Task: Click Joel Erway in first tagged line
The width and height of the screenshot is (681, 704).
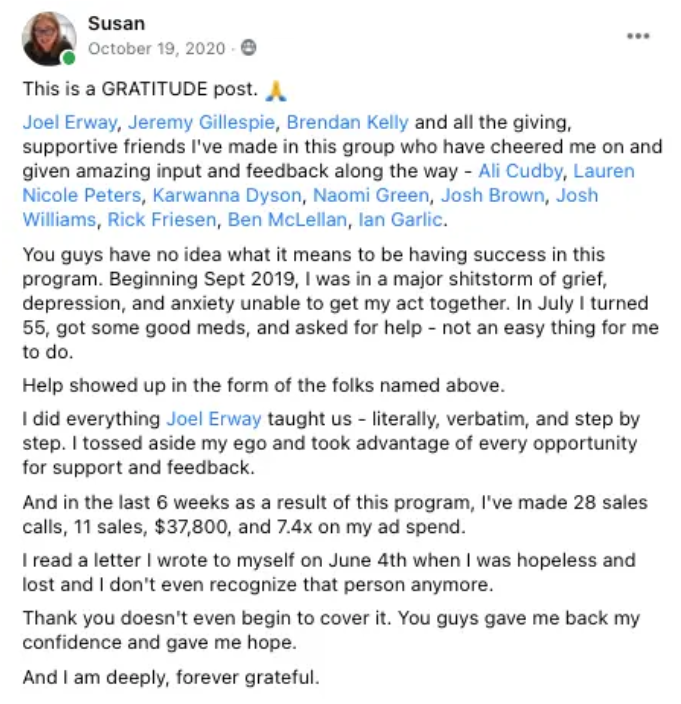Action: [70, 122]
